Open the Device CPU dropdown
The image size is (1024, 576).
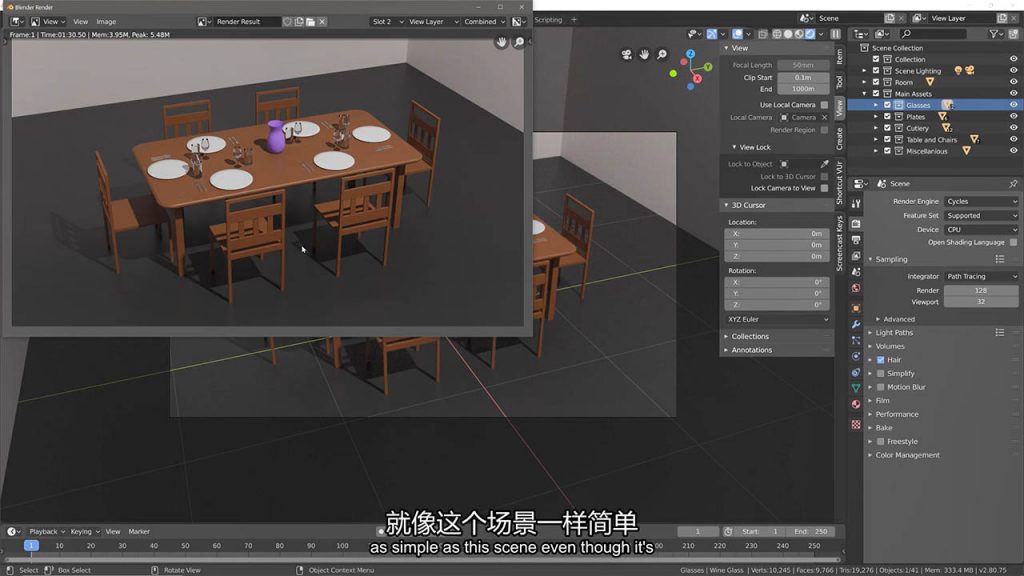pyautogui.click(x=981, y=229)
